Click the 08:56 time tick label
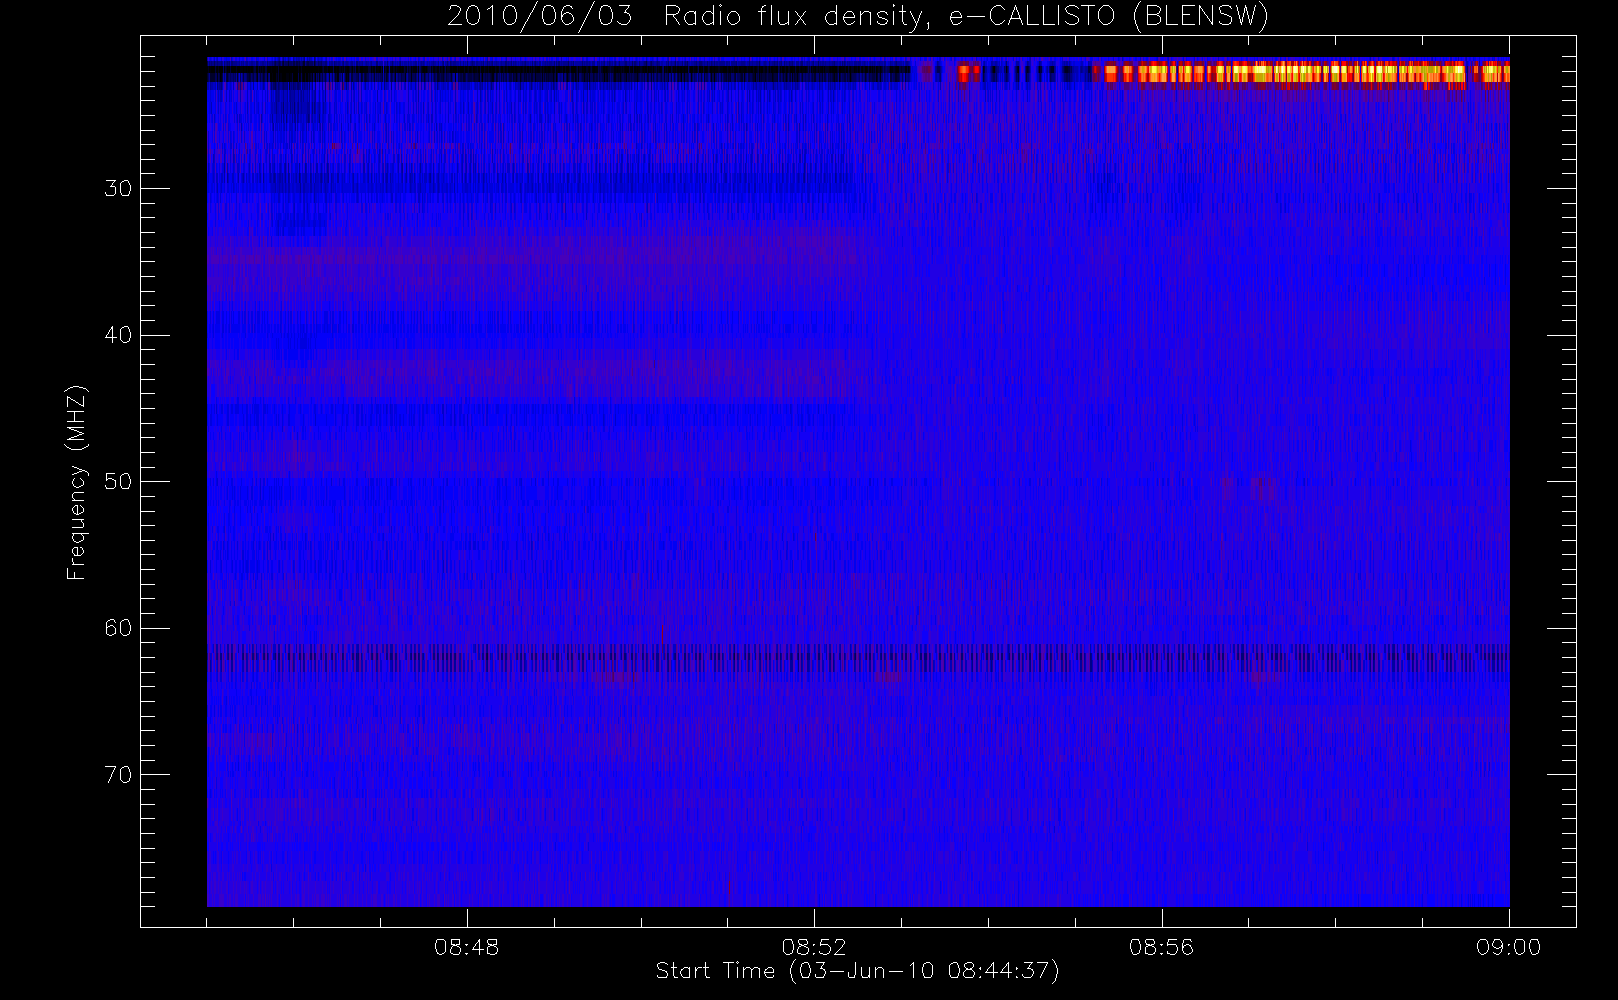Image resolution: width=1618 pixels, height=1000 pixels. click(x=1161, y=947)
